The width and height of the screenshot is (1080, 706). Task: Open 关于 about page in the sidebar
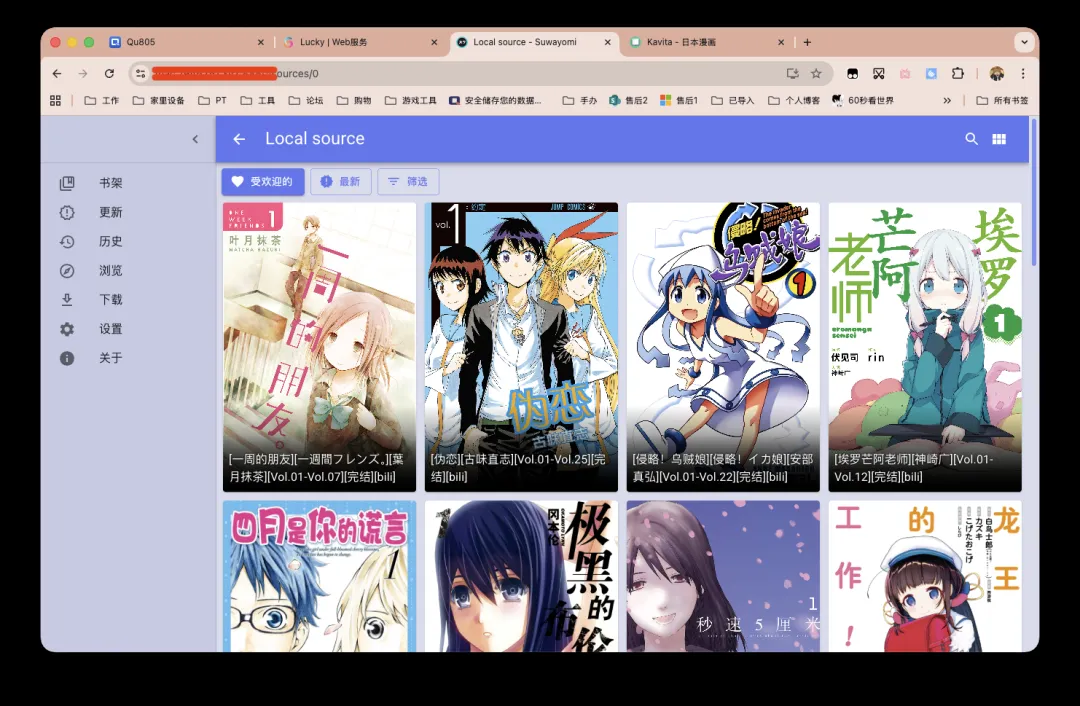click(x=110, y=358)
